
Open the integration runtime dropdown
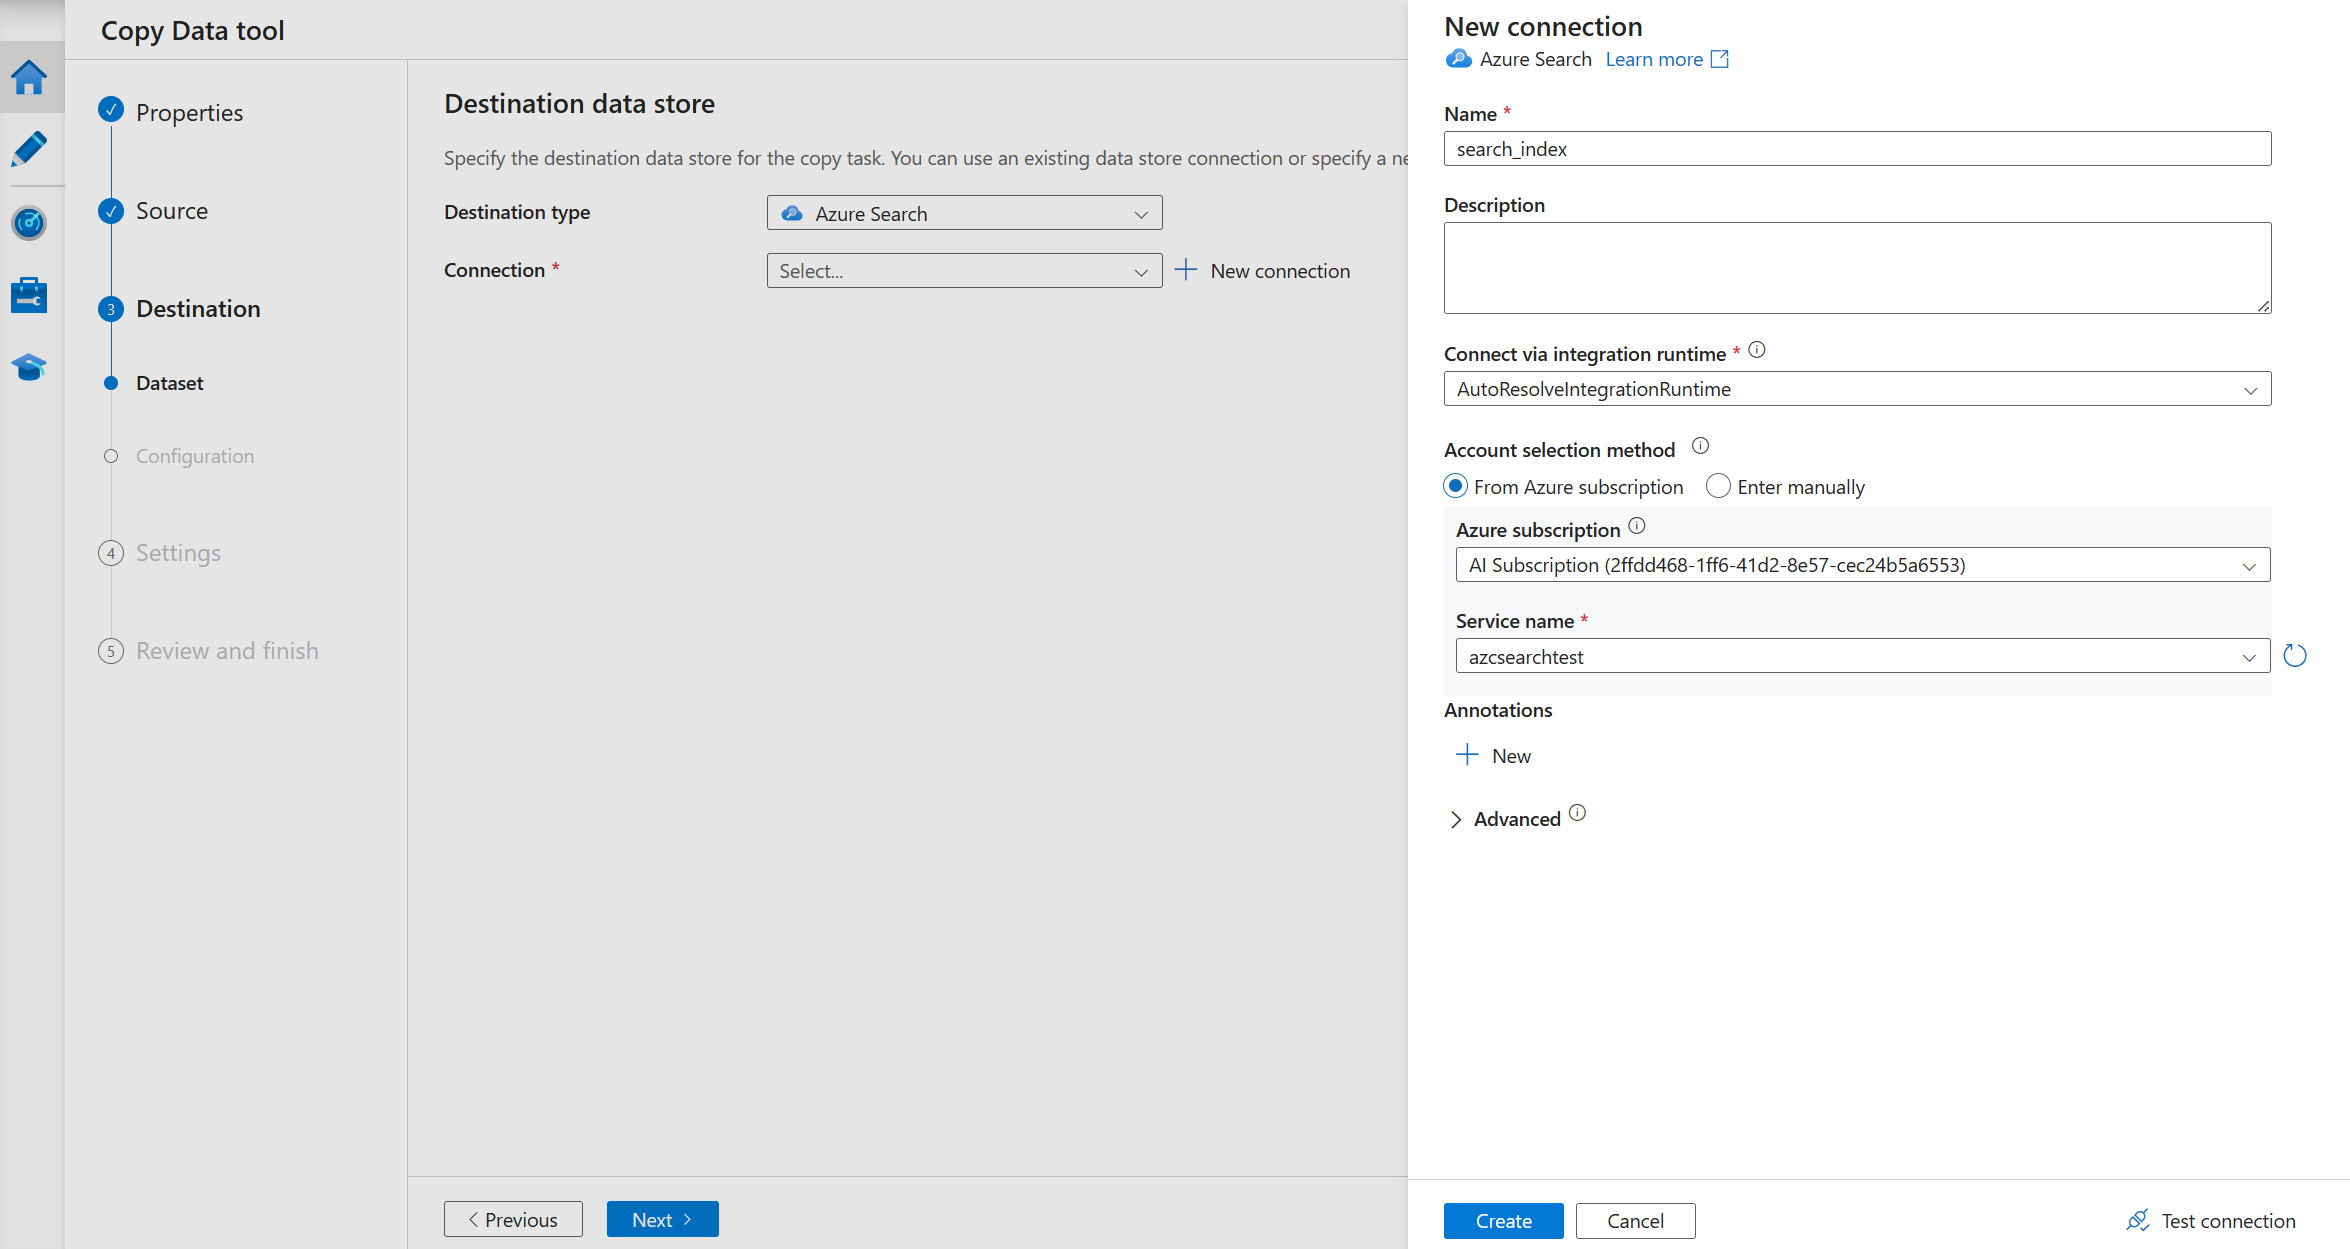tap(1857, 389)
